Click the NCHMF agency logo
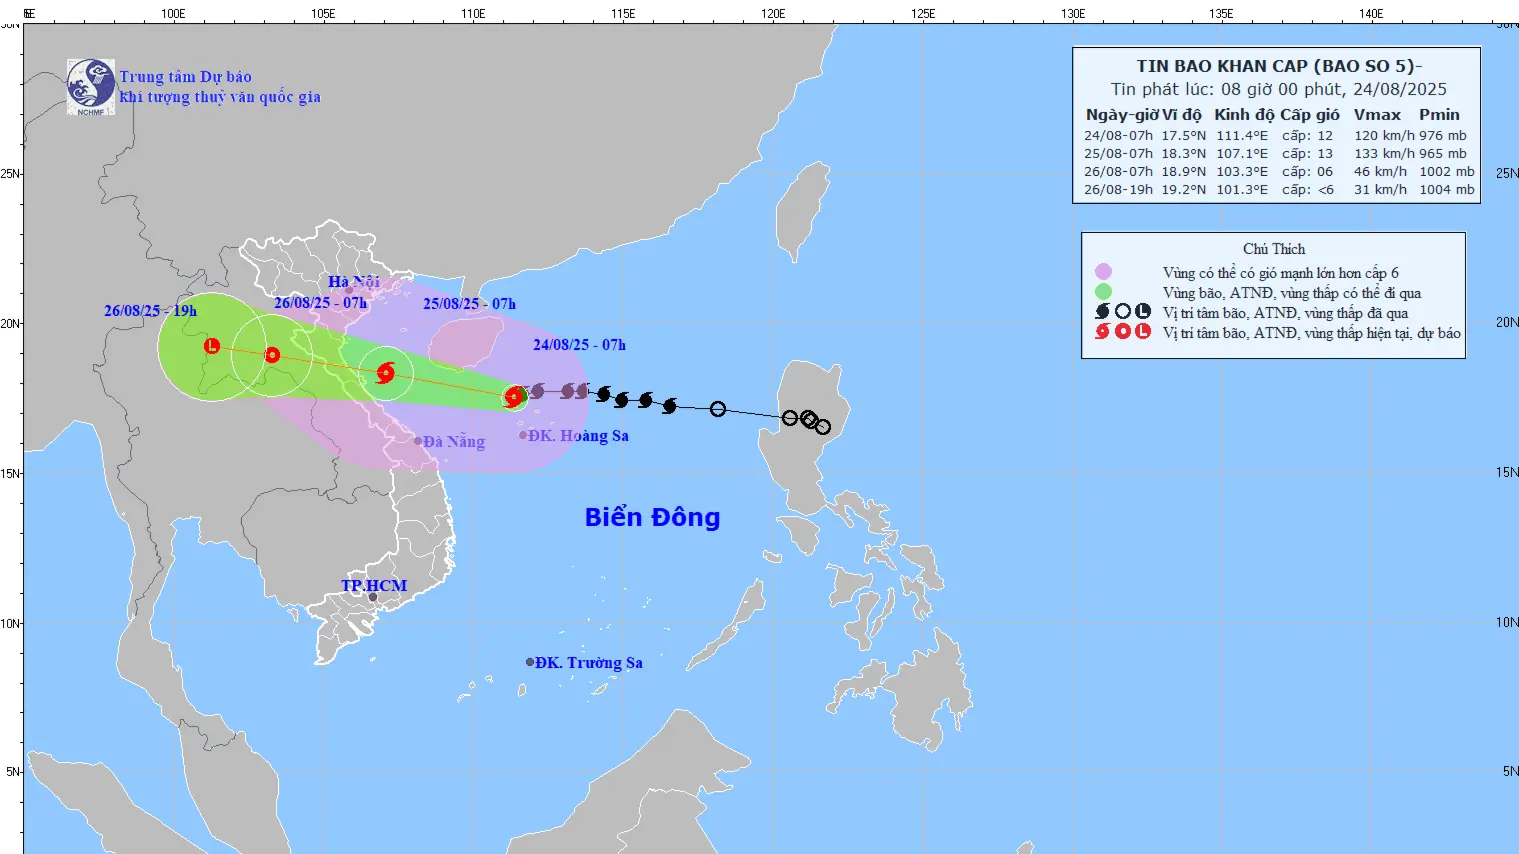This screenshot has height=854, width=1519. coord(90,86)
